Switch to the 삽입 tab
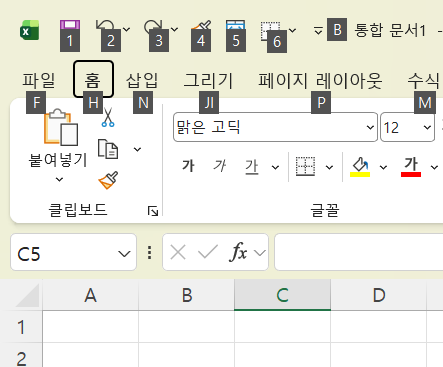Viewport: 443px width, 367px height. click(x=142, y=80)
